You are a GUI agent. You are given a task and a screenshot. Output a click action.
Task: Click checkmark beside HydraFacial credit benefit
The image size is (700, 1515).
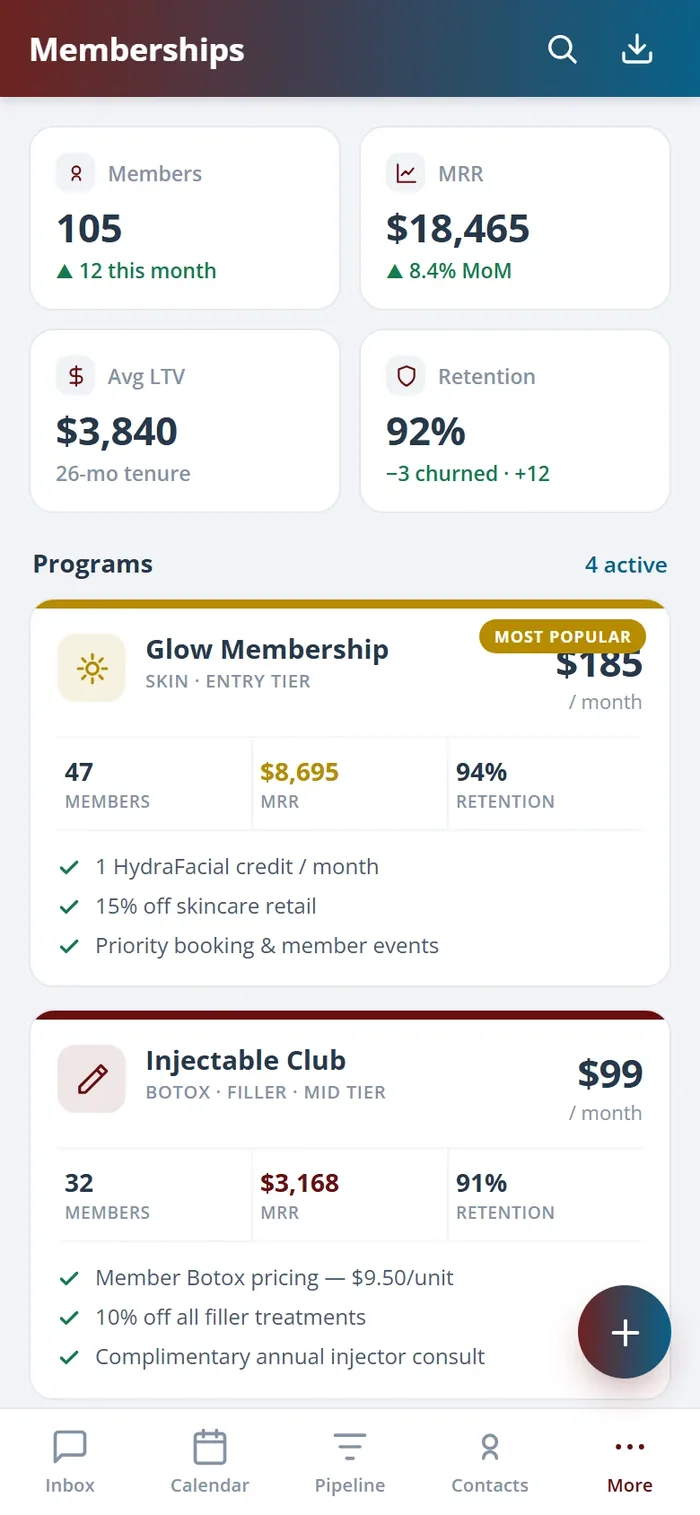(69, 867)
